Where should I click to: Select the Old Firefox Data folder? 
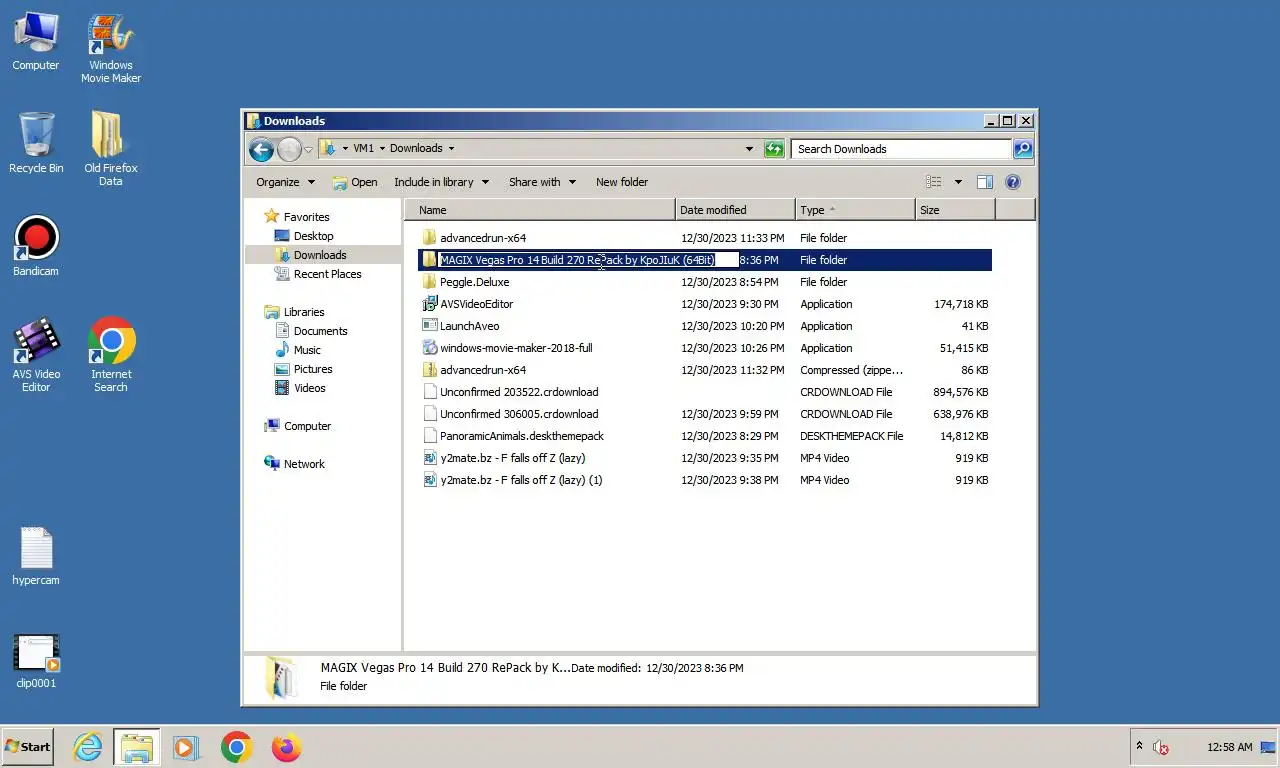click(110, 148)
